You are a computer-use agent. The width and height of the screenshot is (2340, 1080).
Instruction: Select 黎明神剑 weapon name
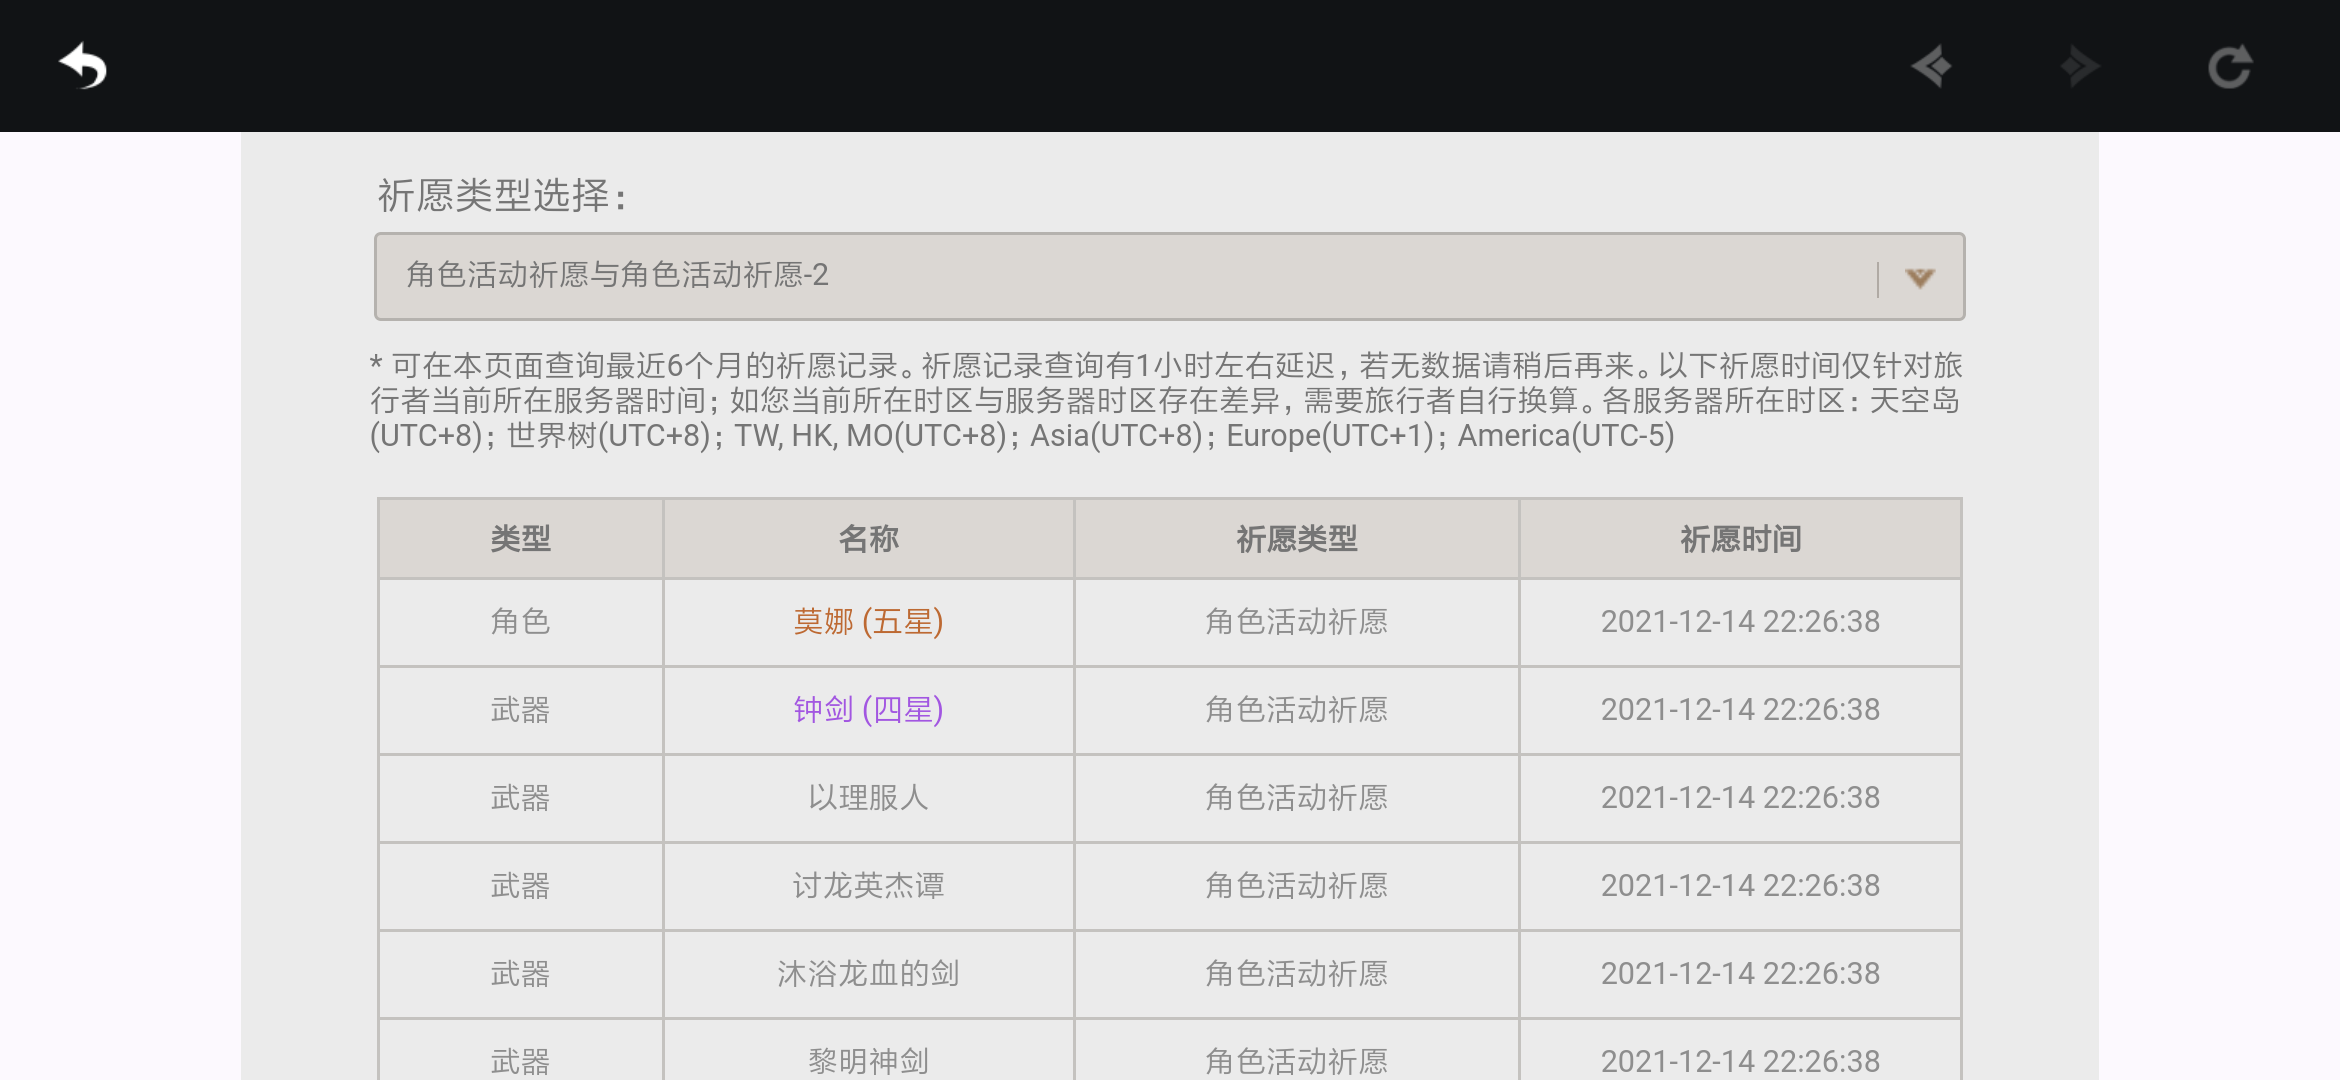coord(868,1060)
